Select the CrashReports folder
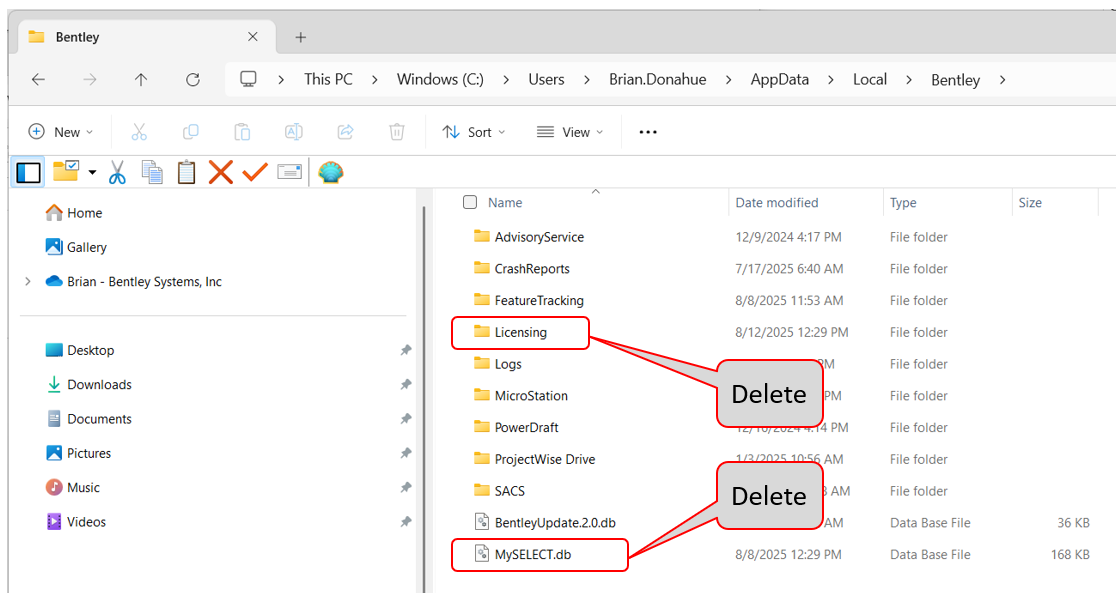The width and height of the screenshot is (1116, 593). click(x=522, y=269)
